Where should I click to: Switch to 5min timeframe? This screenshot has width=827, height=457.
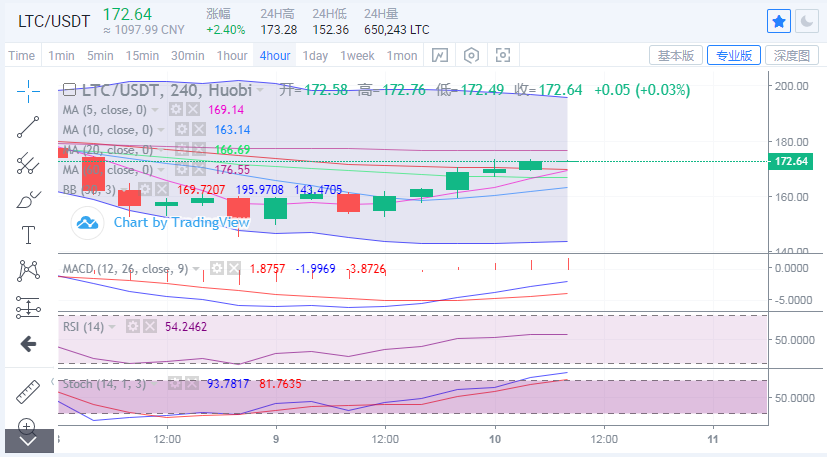point(100,55)
